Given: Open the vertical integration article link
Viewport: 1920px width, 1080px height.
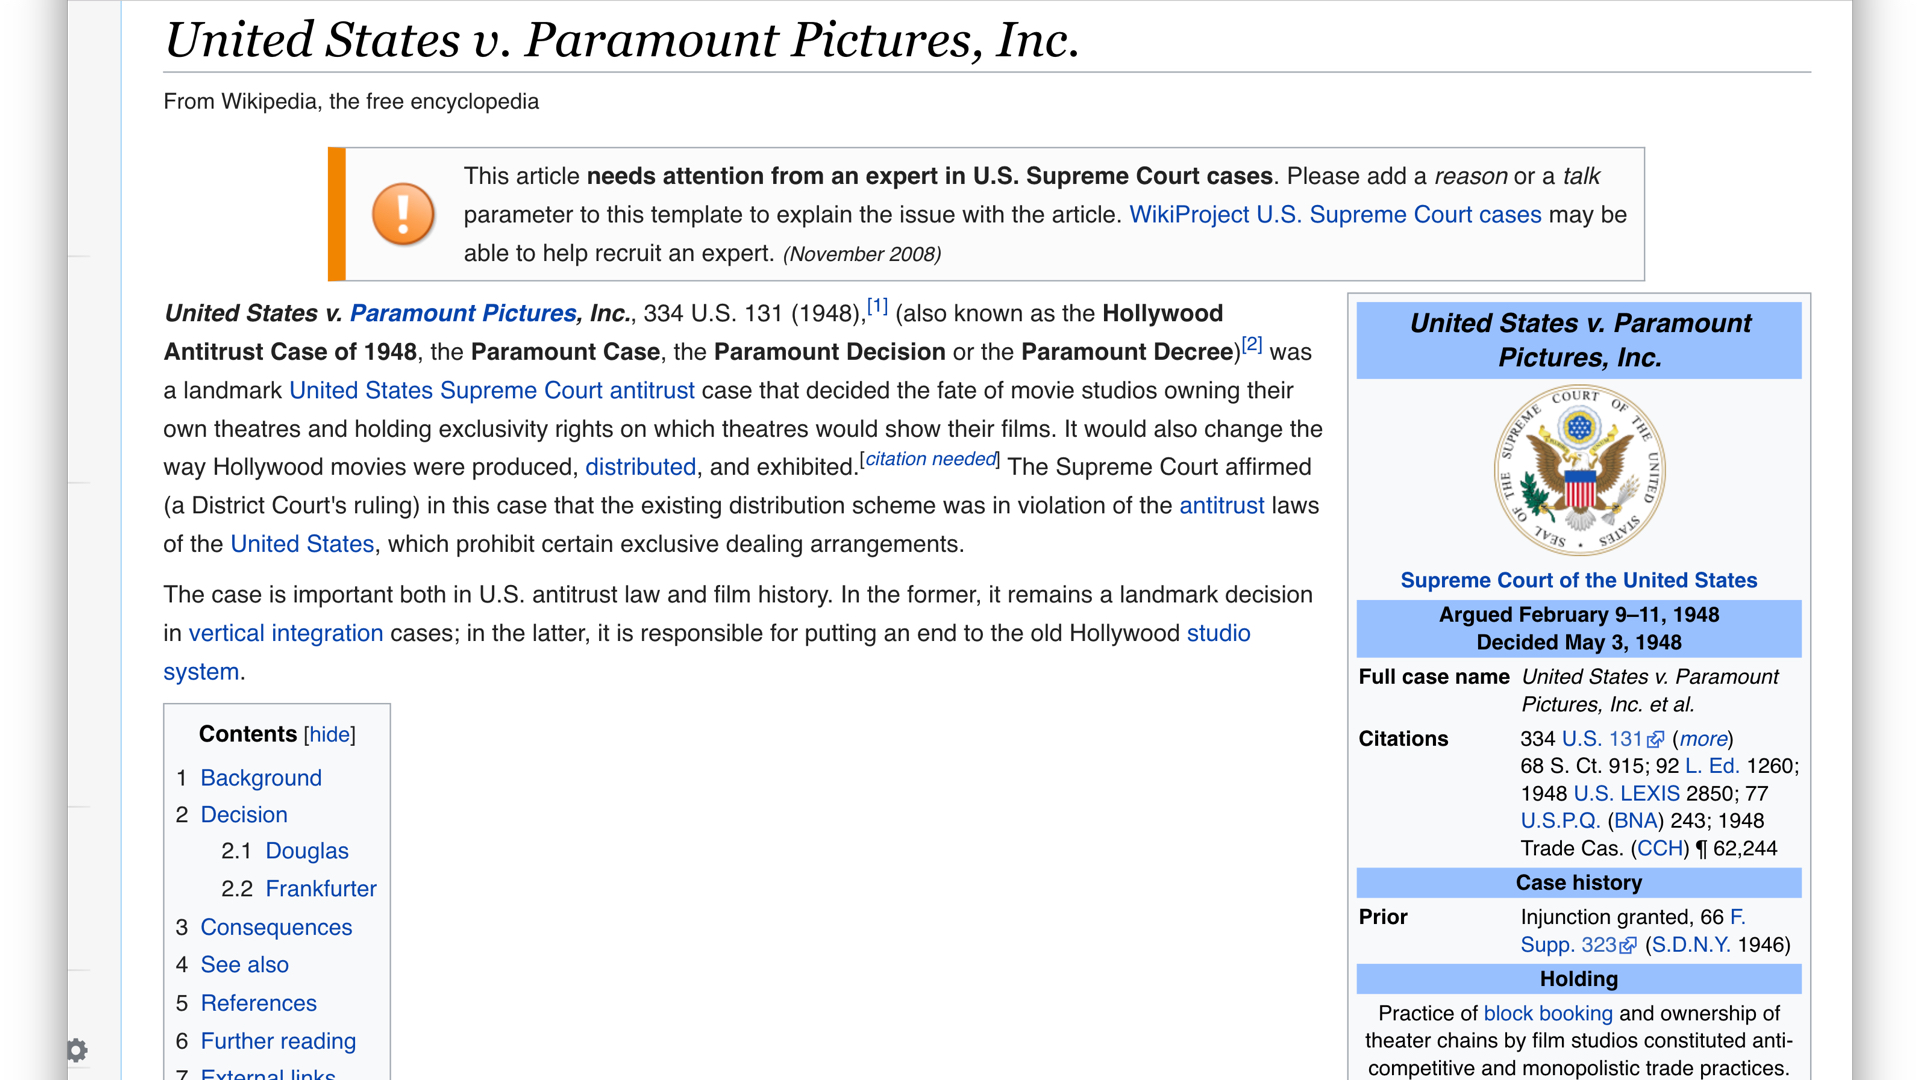Looking at the screenshot, I should coord(286,633).
